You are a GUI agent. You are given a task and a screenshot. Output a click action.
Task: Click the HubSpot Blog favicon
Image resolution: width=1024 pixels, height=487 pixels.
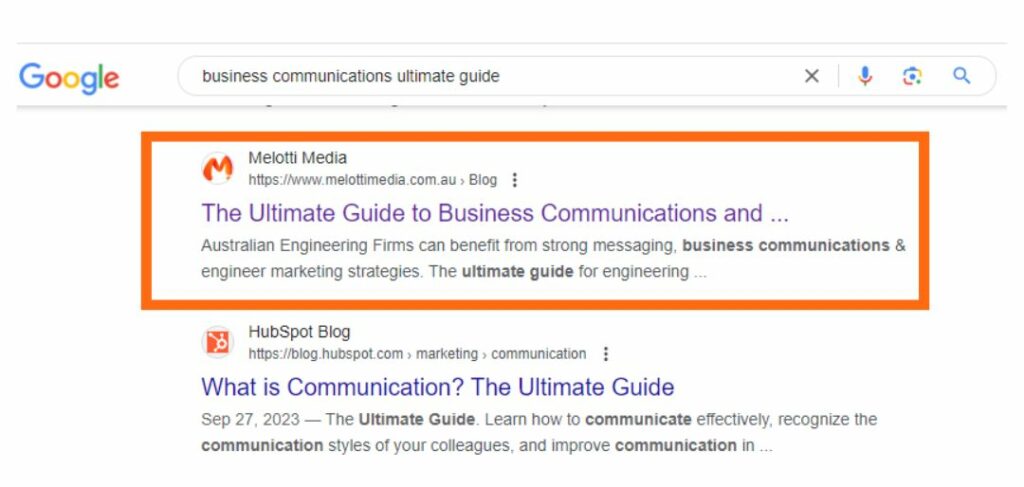coord(217,342)
